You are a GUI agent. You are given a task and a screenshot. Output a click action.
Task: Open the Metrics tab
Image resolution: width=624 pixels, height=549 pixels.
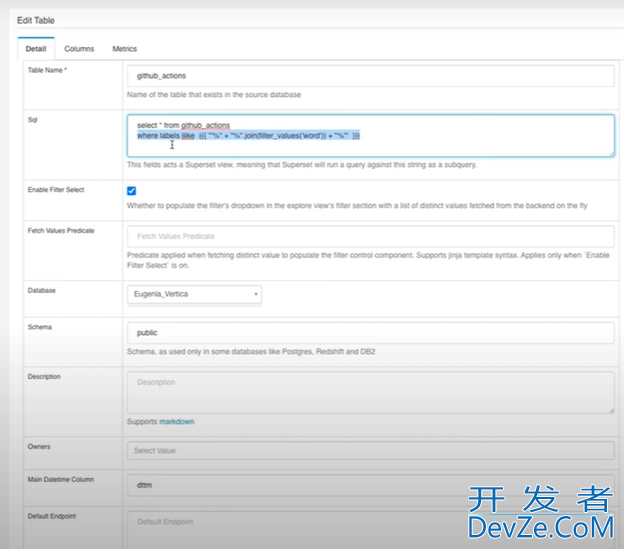125,49
